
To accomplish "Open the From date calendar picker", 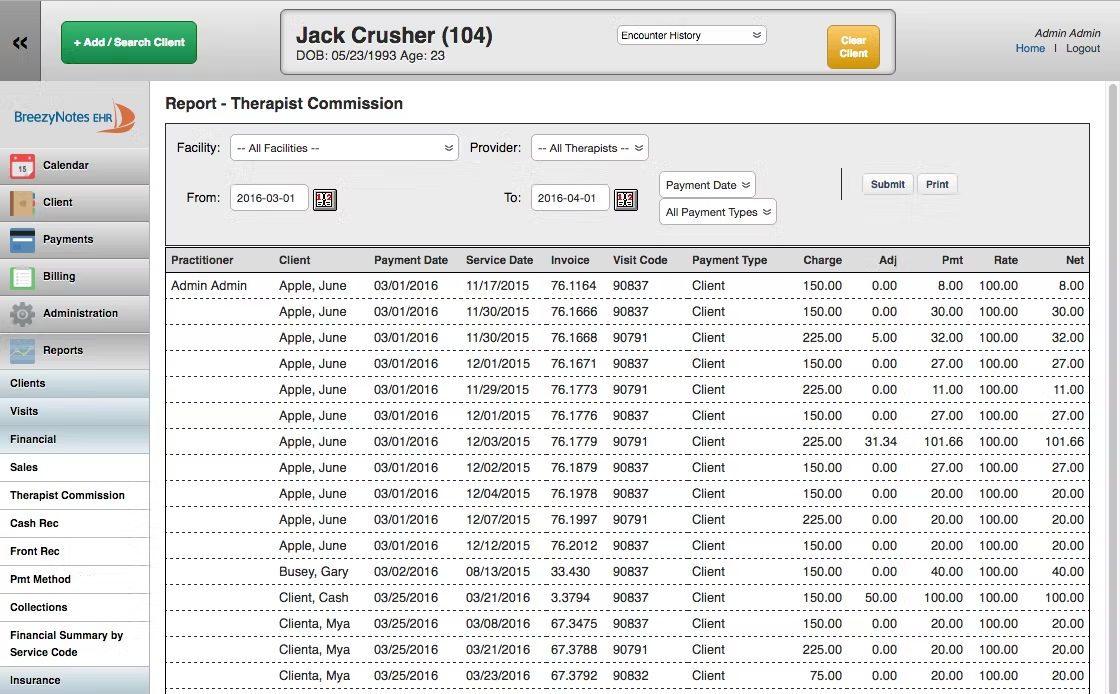I will pyautogui.click(x=325, y=199).
